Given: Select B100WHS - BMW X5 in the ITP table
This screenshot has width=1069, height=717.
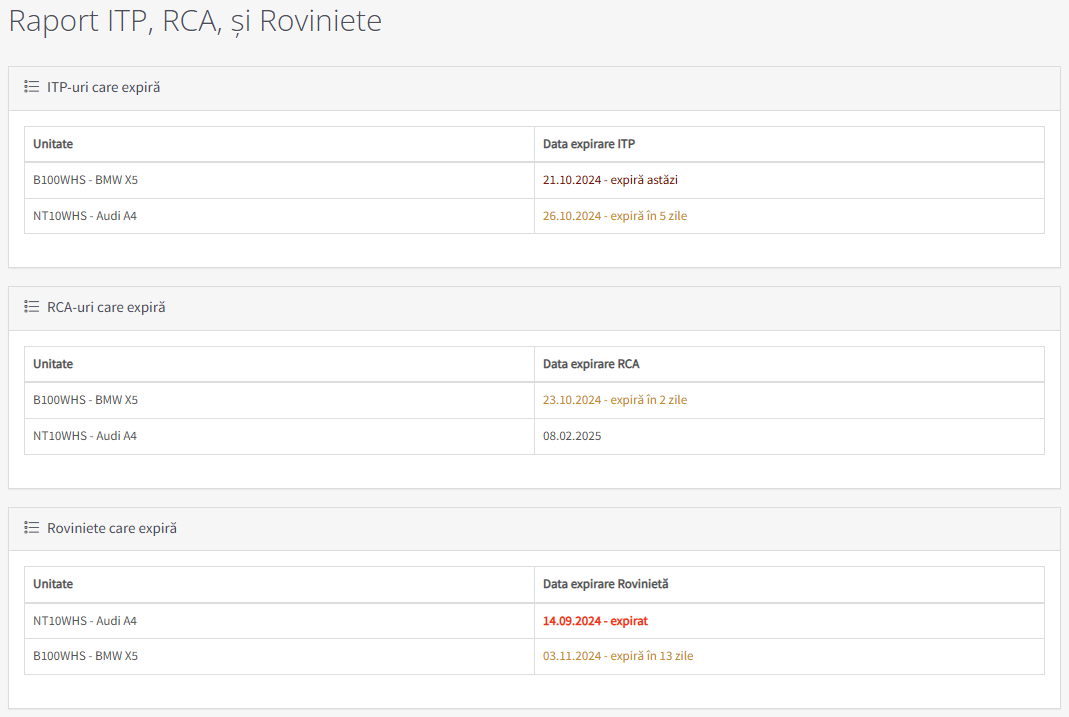Looking at the screenshot, I should (85, 180).
